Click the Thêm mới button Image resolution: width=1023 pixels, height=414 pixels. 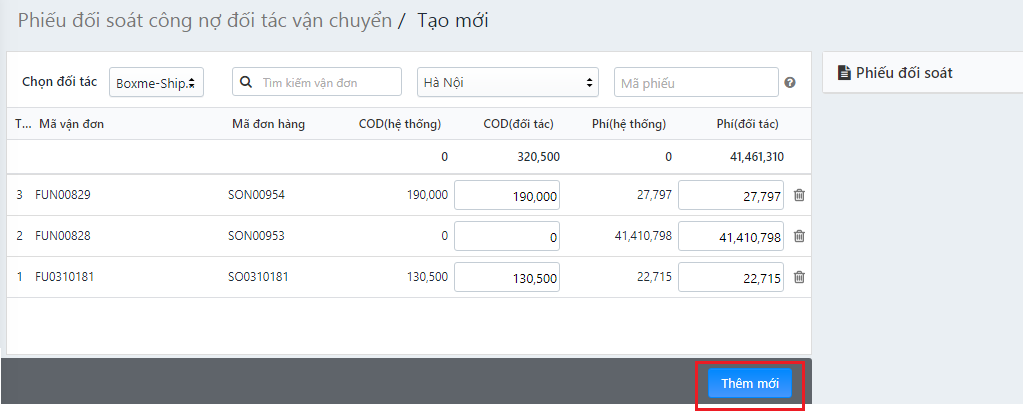(750, 384)
